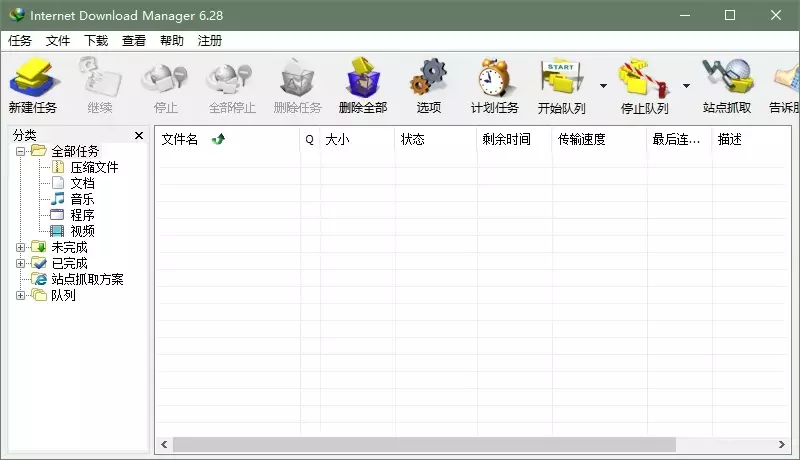Expand the 已完成 tree node
This screenshot has width=800, height=460.
[x=20, y=264]
